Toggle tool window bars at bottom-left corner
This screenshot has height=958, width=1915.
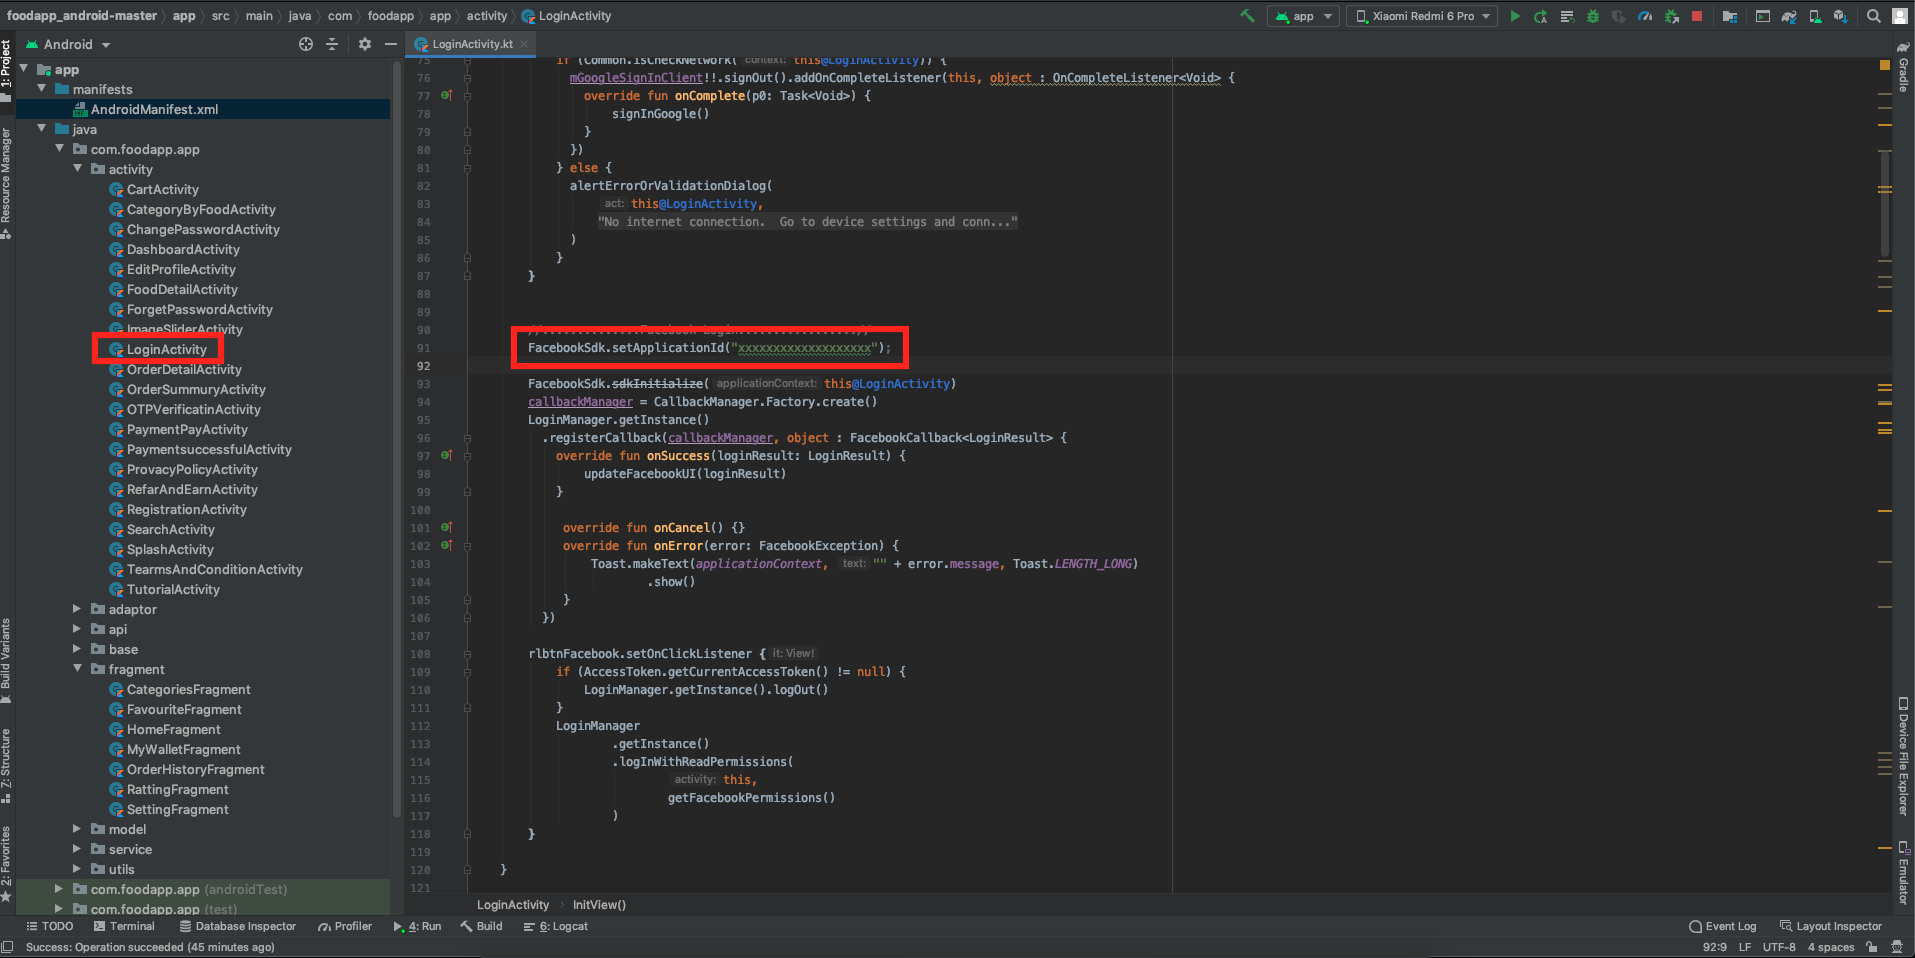pyautogui.click(x=8, y=948)
